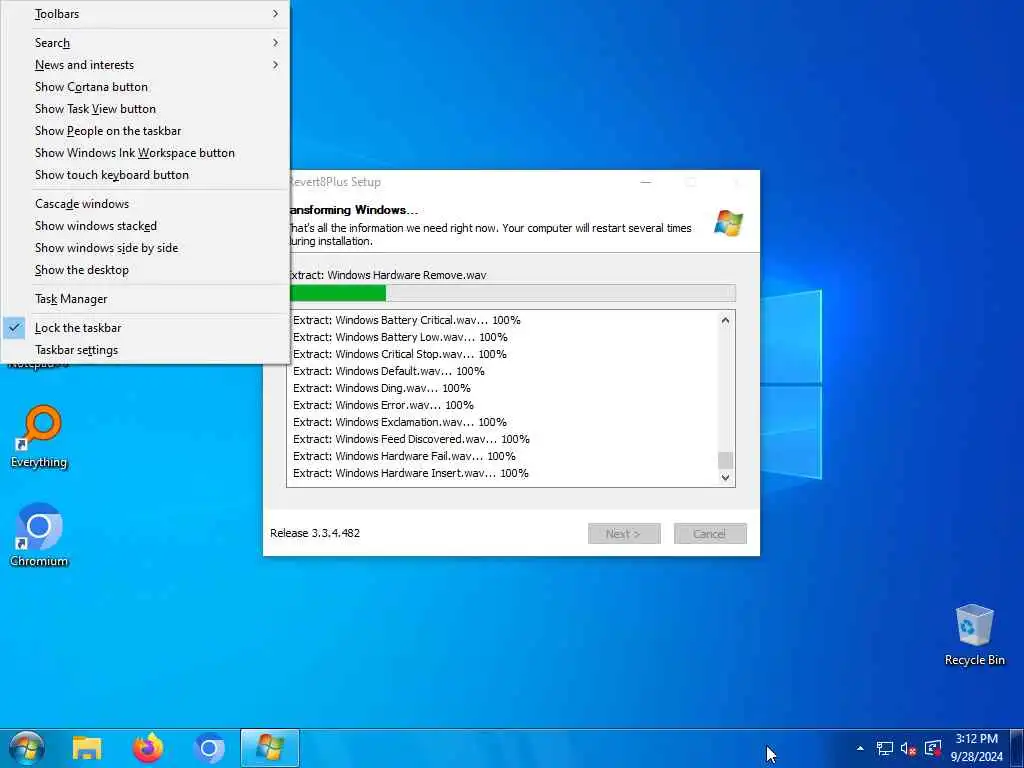Open Chromium from the taskbar
The image size is (1024, 768).
pos(209,748)
